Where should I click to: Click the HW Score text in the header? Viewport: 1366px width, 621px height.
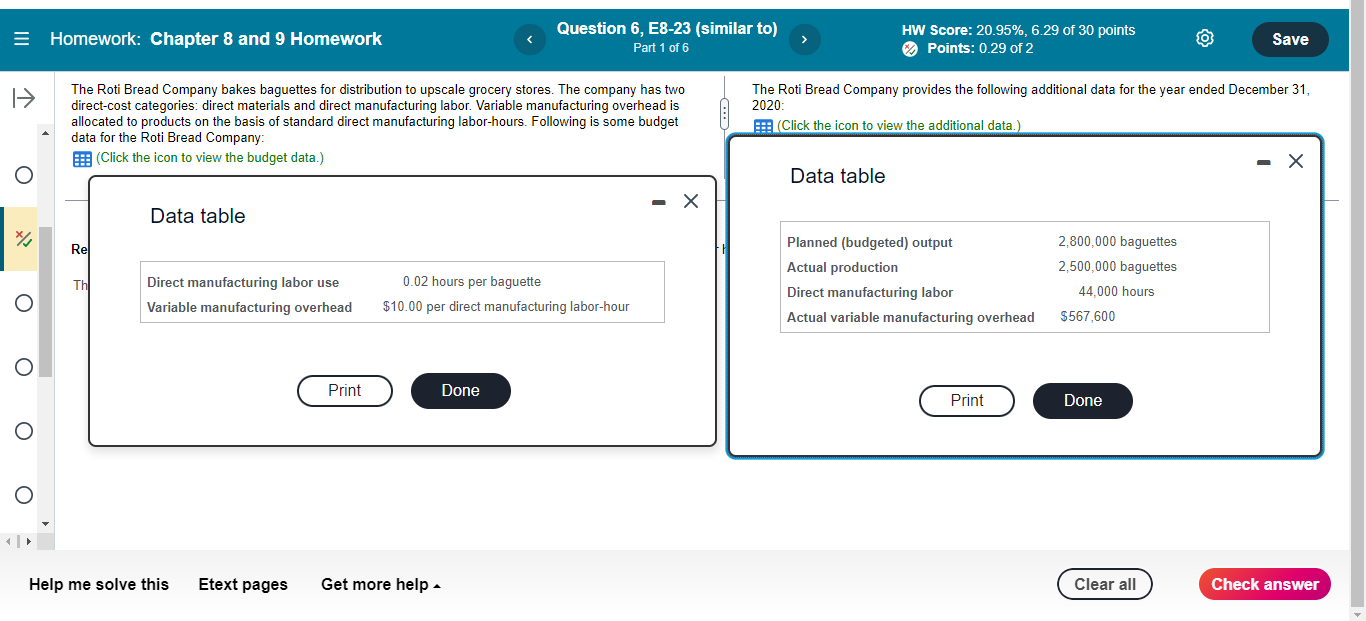pos(1018,30)
